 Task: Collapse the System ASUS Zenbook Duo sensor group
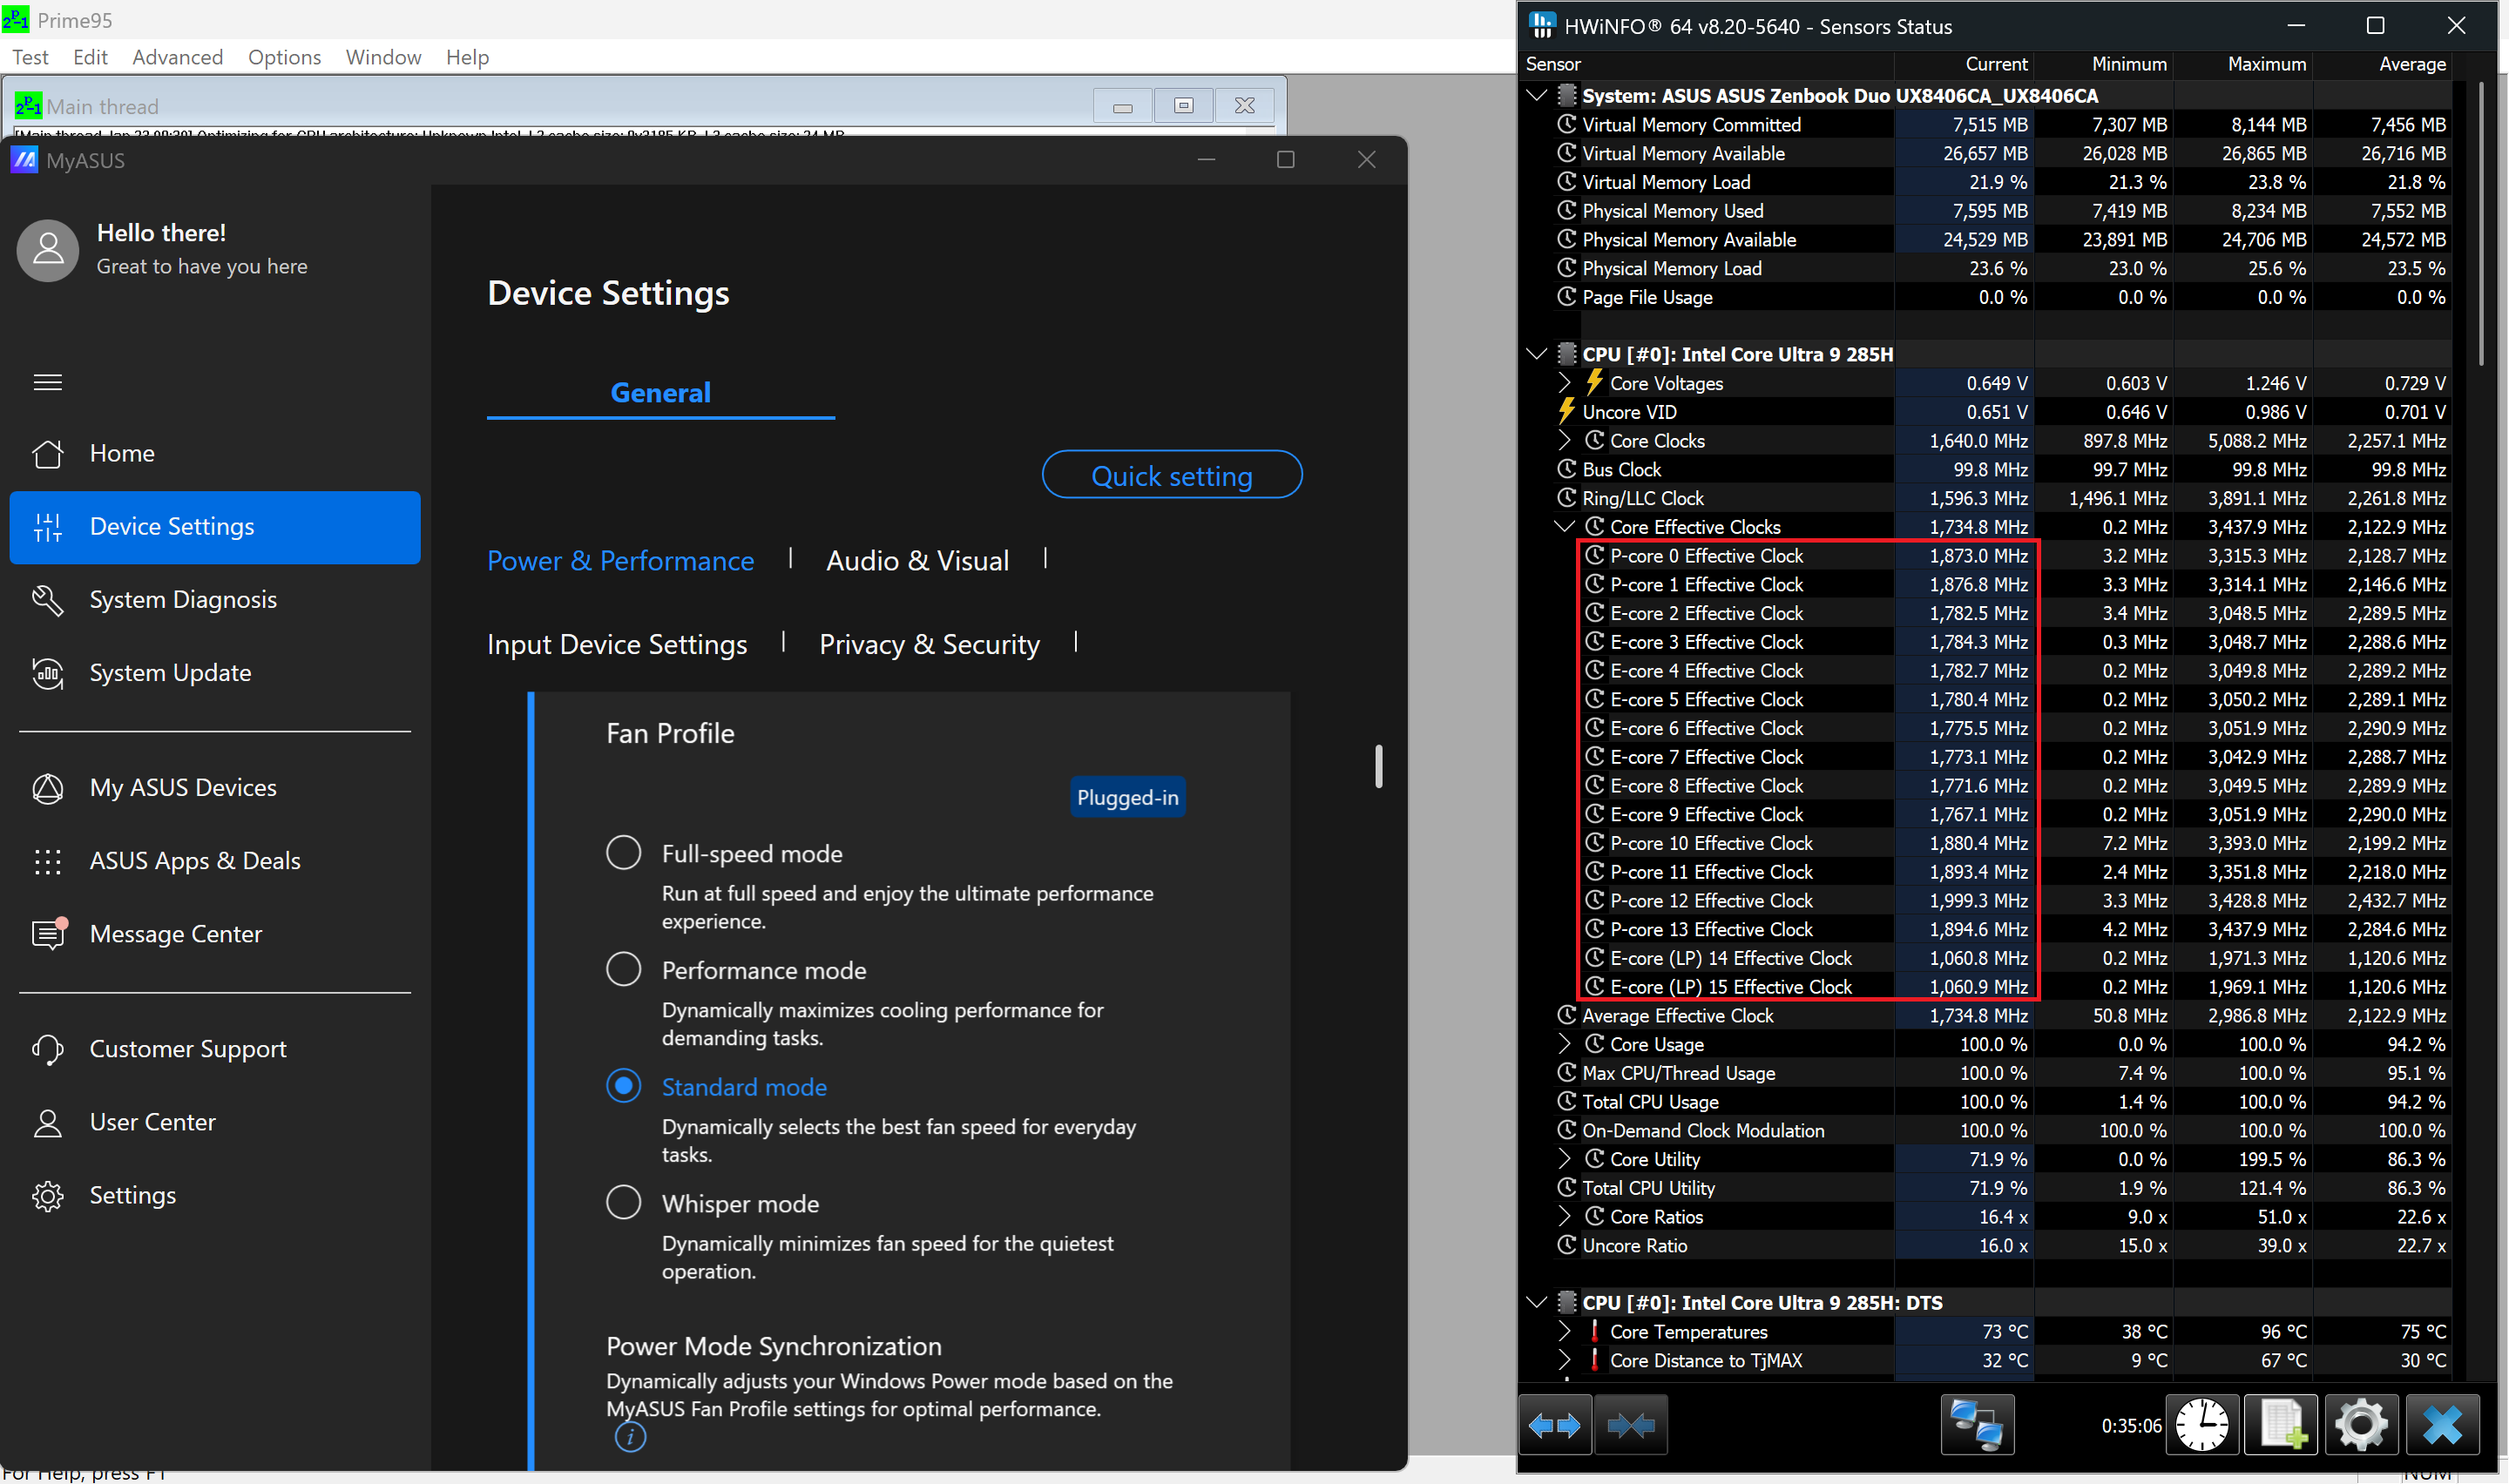point(1537,96)
